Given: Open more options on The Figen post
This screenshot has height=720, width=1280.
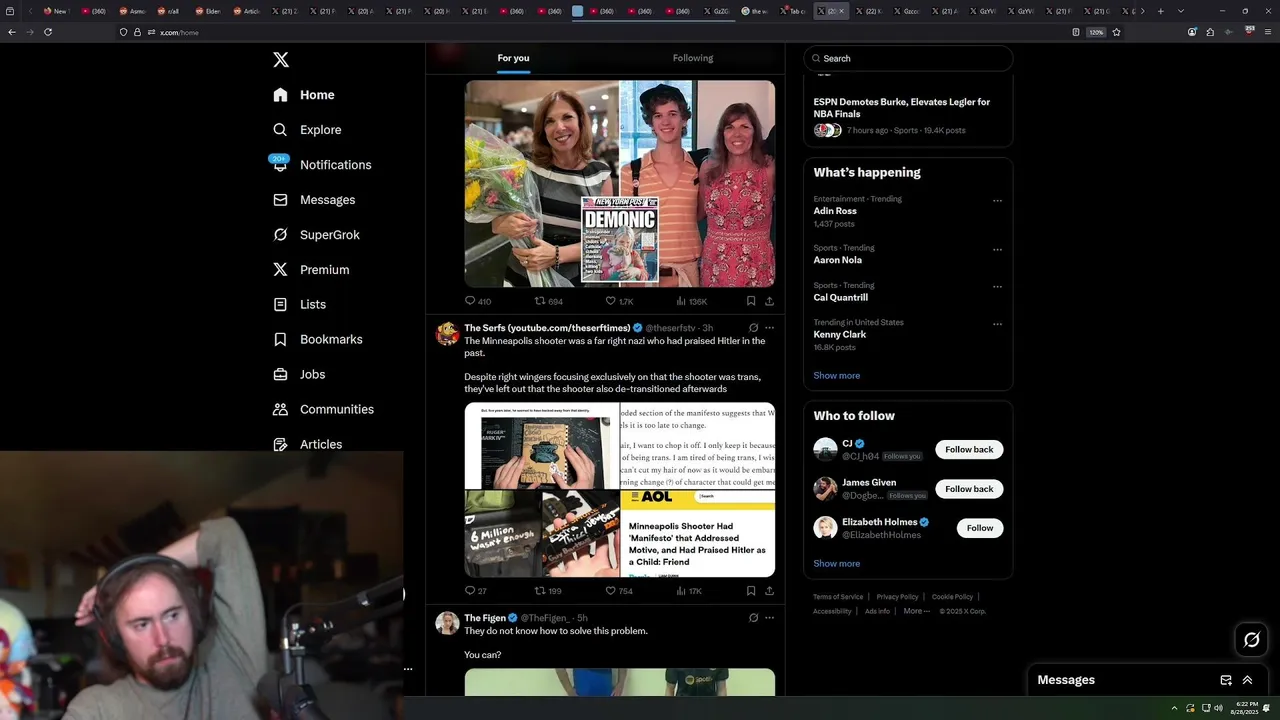Looking at the screenshot, I should (769, 618).
